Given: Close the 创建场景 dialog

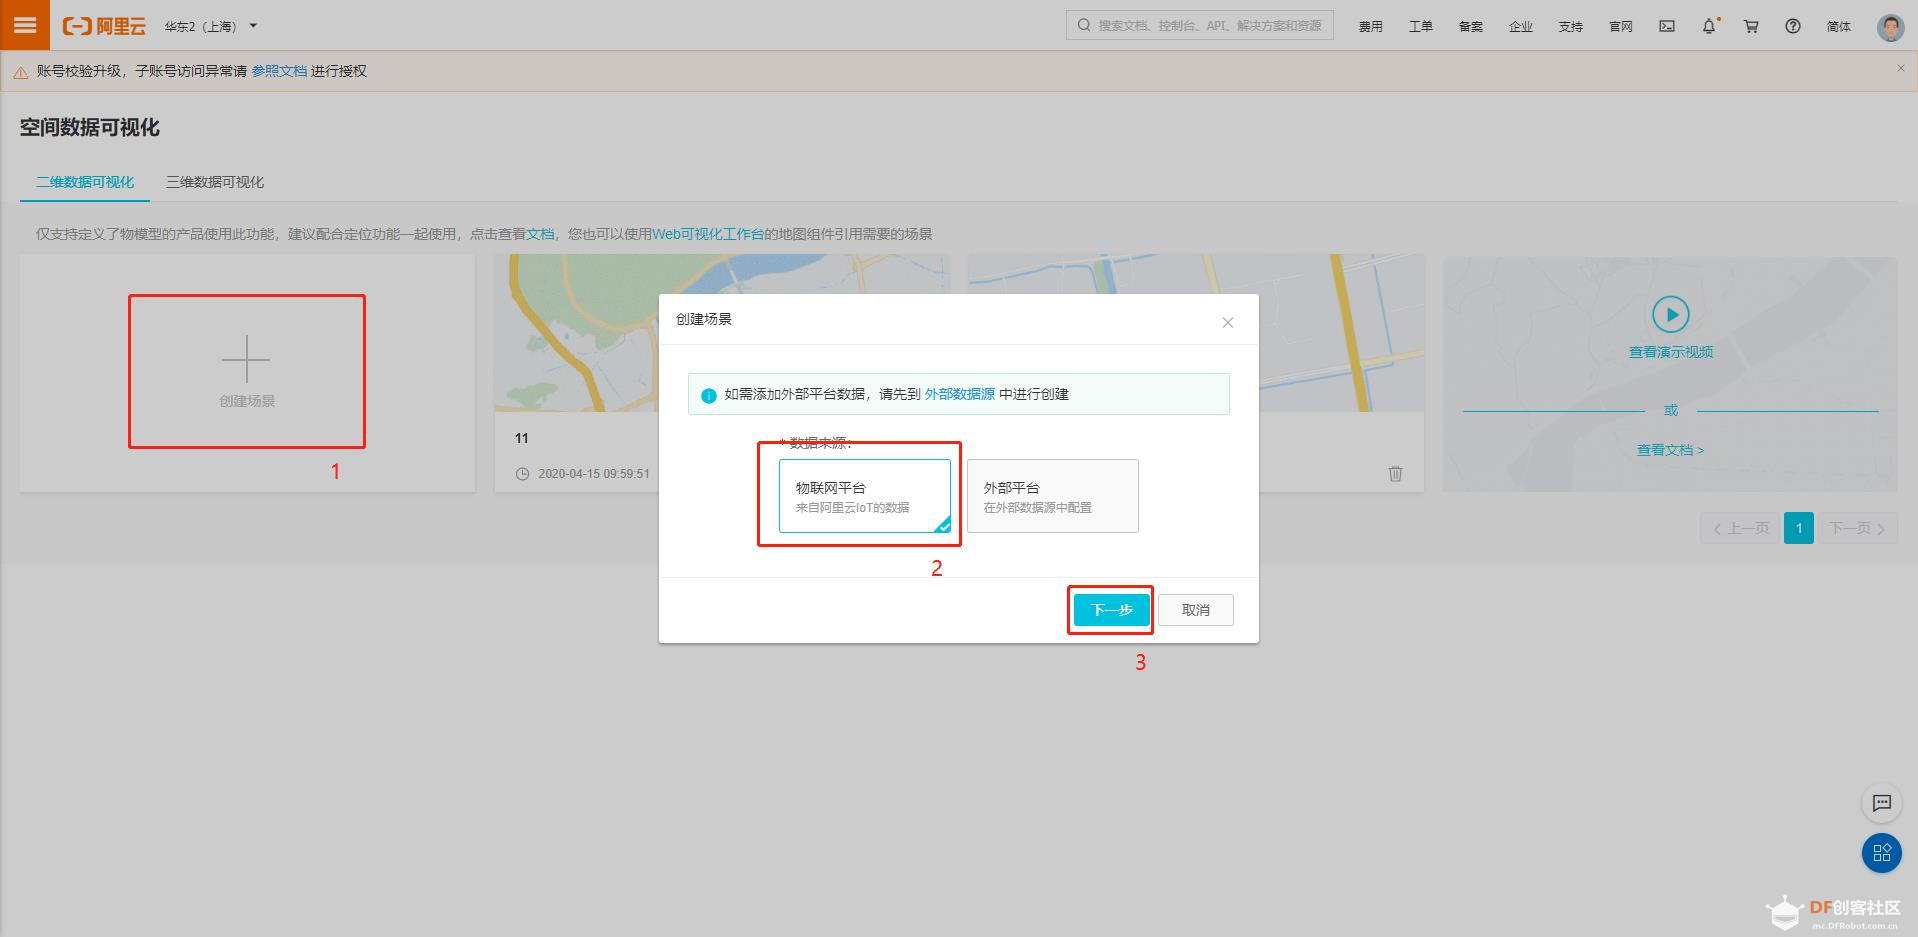Looking at the screenshot, I should (1227, 322).
